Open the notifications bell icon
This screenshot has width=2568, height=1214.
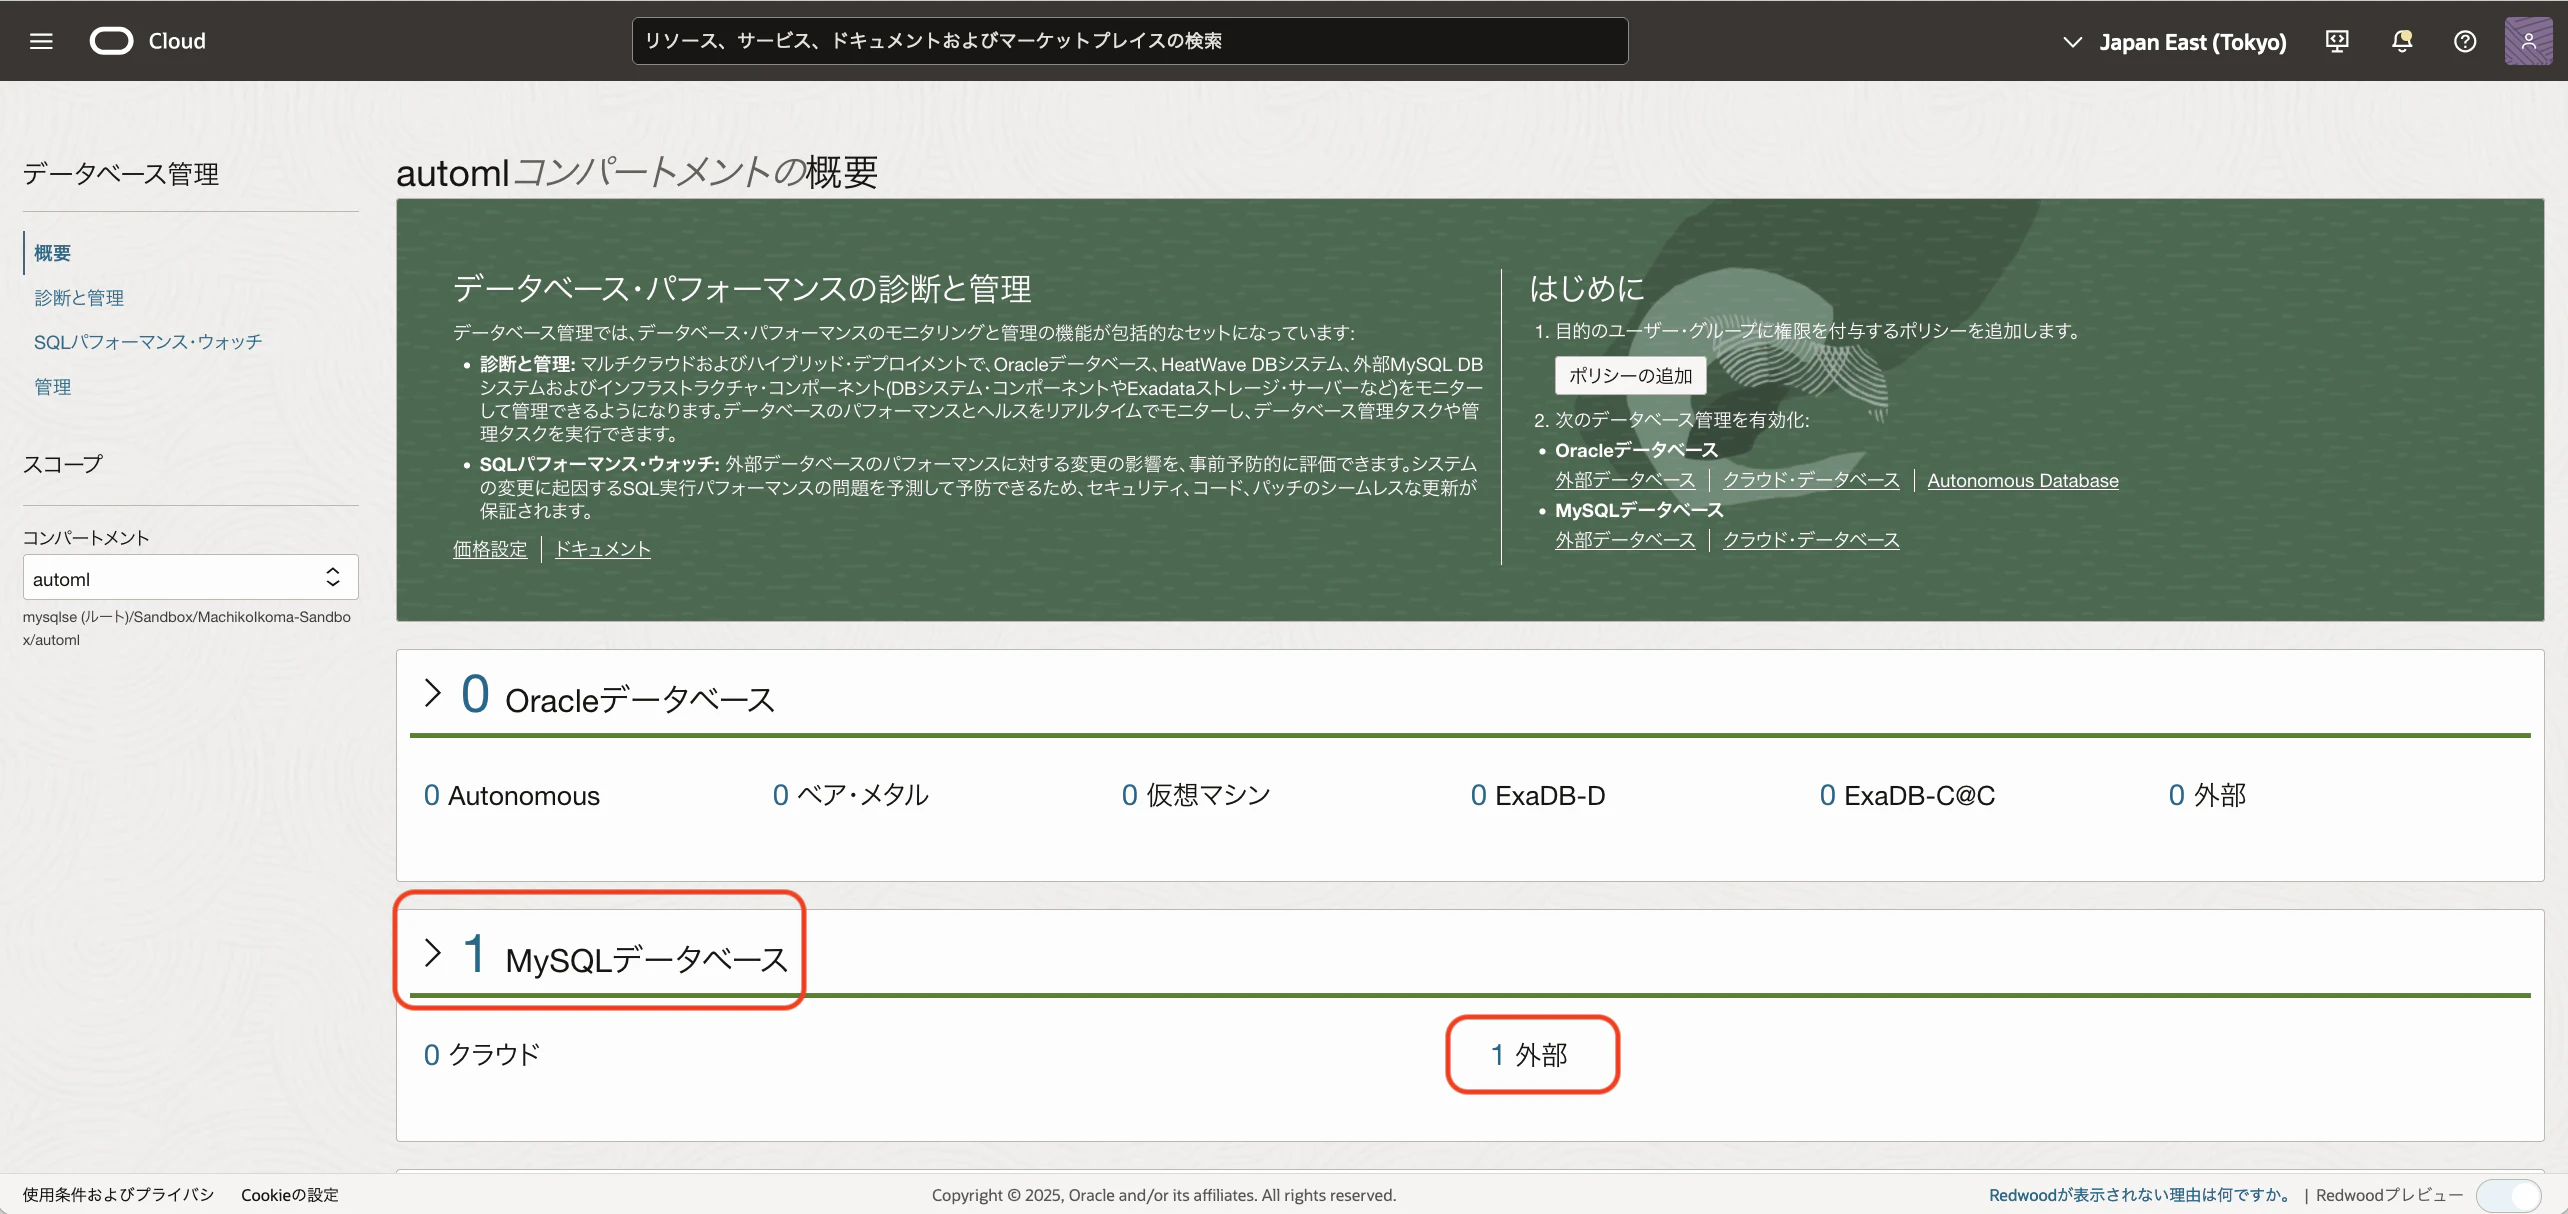(2401, 41)
